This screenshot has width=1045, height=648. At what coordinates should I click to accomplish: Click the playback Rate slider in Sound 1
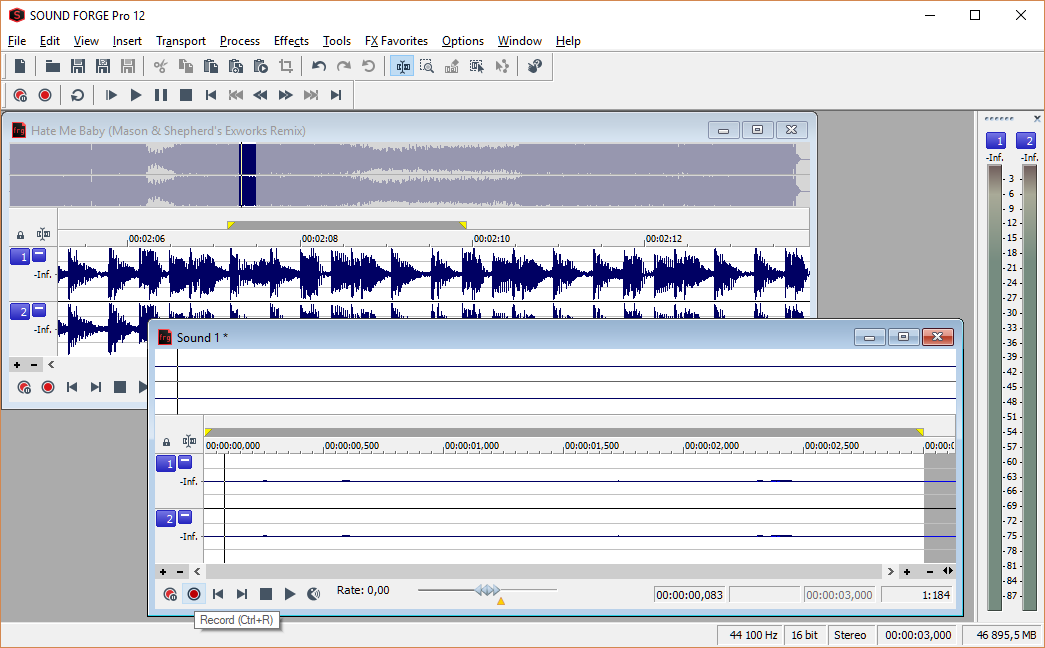487,591
